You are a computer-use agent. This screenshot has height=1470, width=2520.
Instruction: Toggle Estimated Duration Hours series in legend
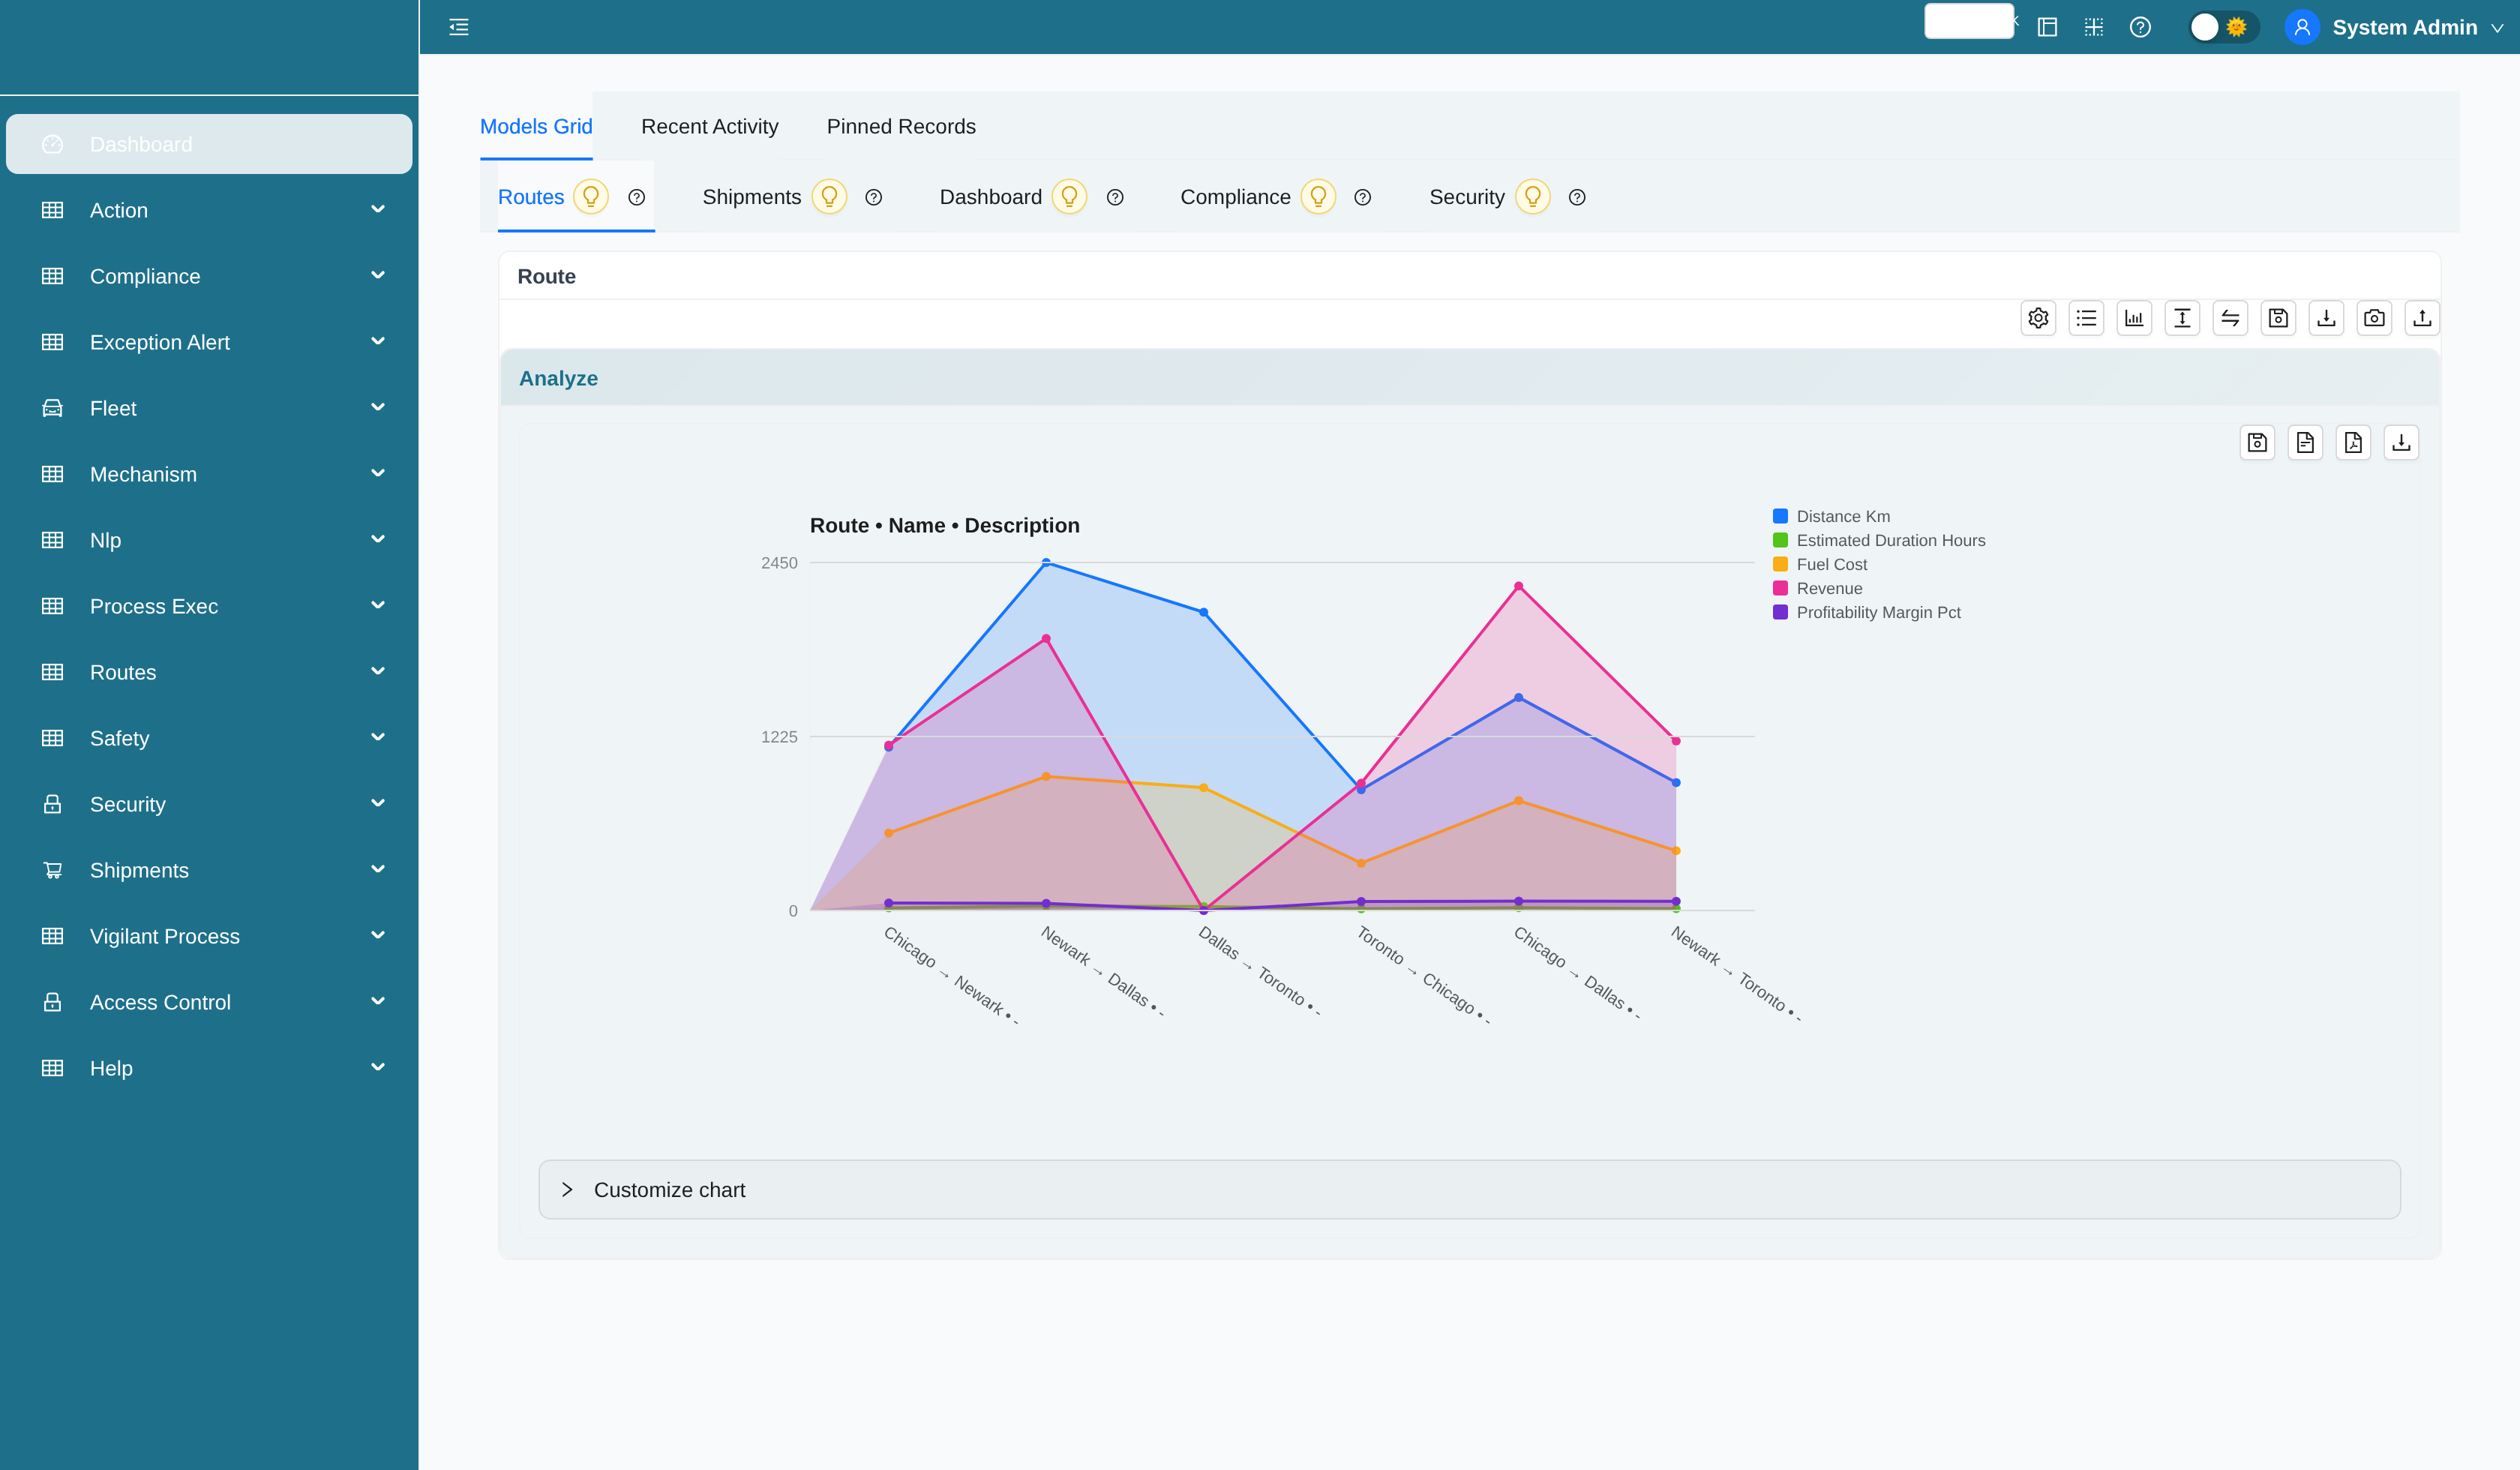click(x=1879, y=540)
